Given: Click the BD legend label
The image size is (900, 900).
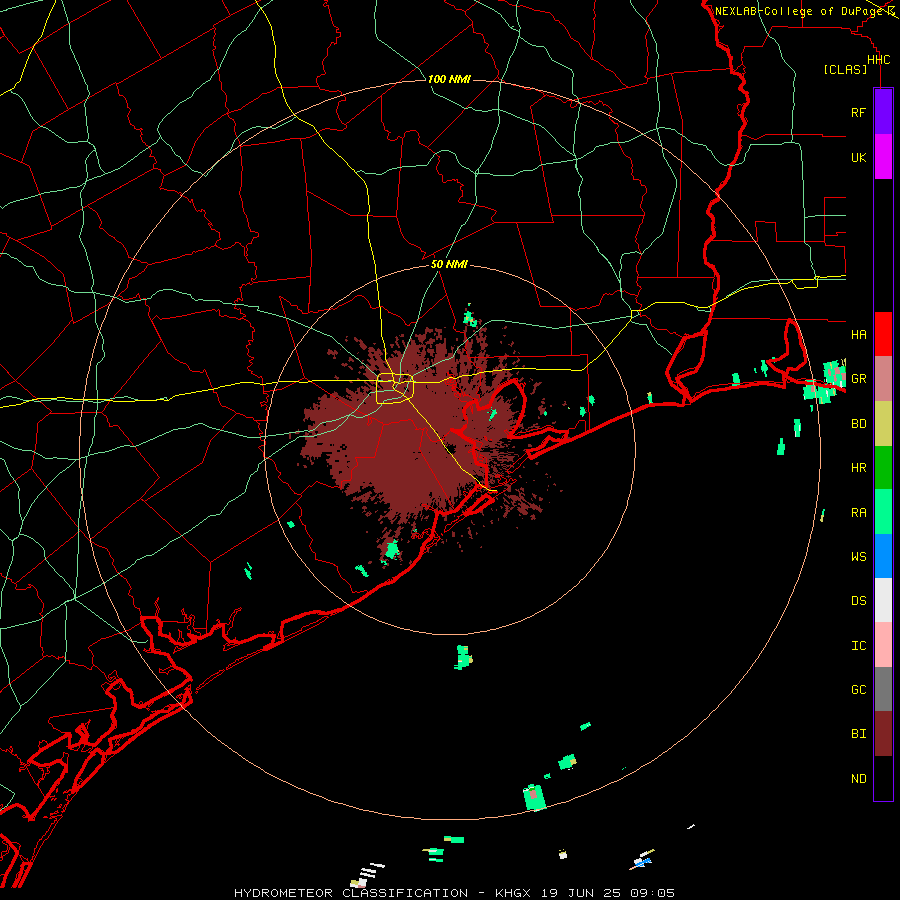Looking at the screenshot, I should (858, 423).
